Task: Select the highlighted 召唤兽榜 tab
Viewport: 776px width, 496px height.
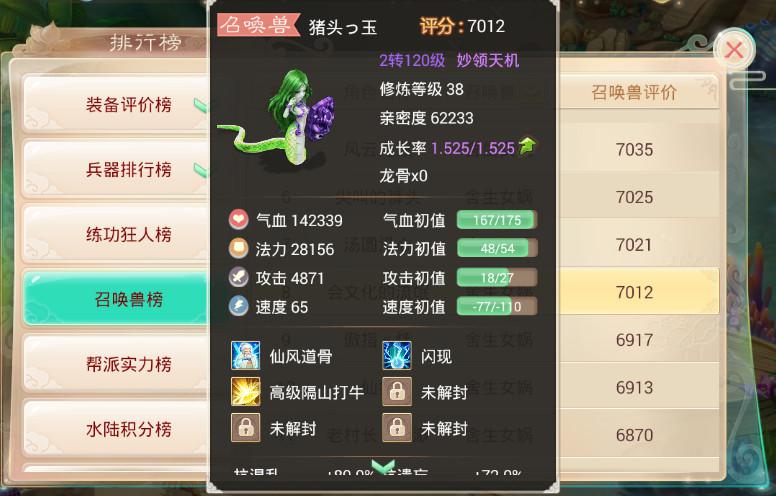Action: [x=116, y=299]
